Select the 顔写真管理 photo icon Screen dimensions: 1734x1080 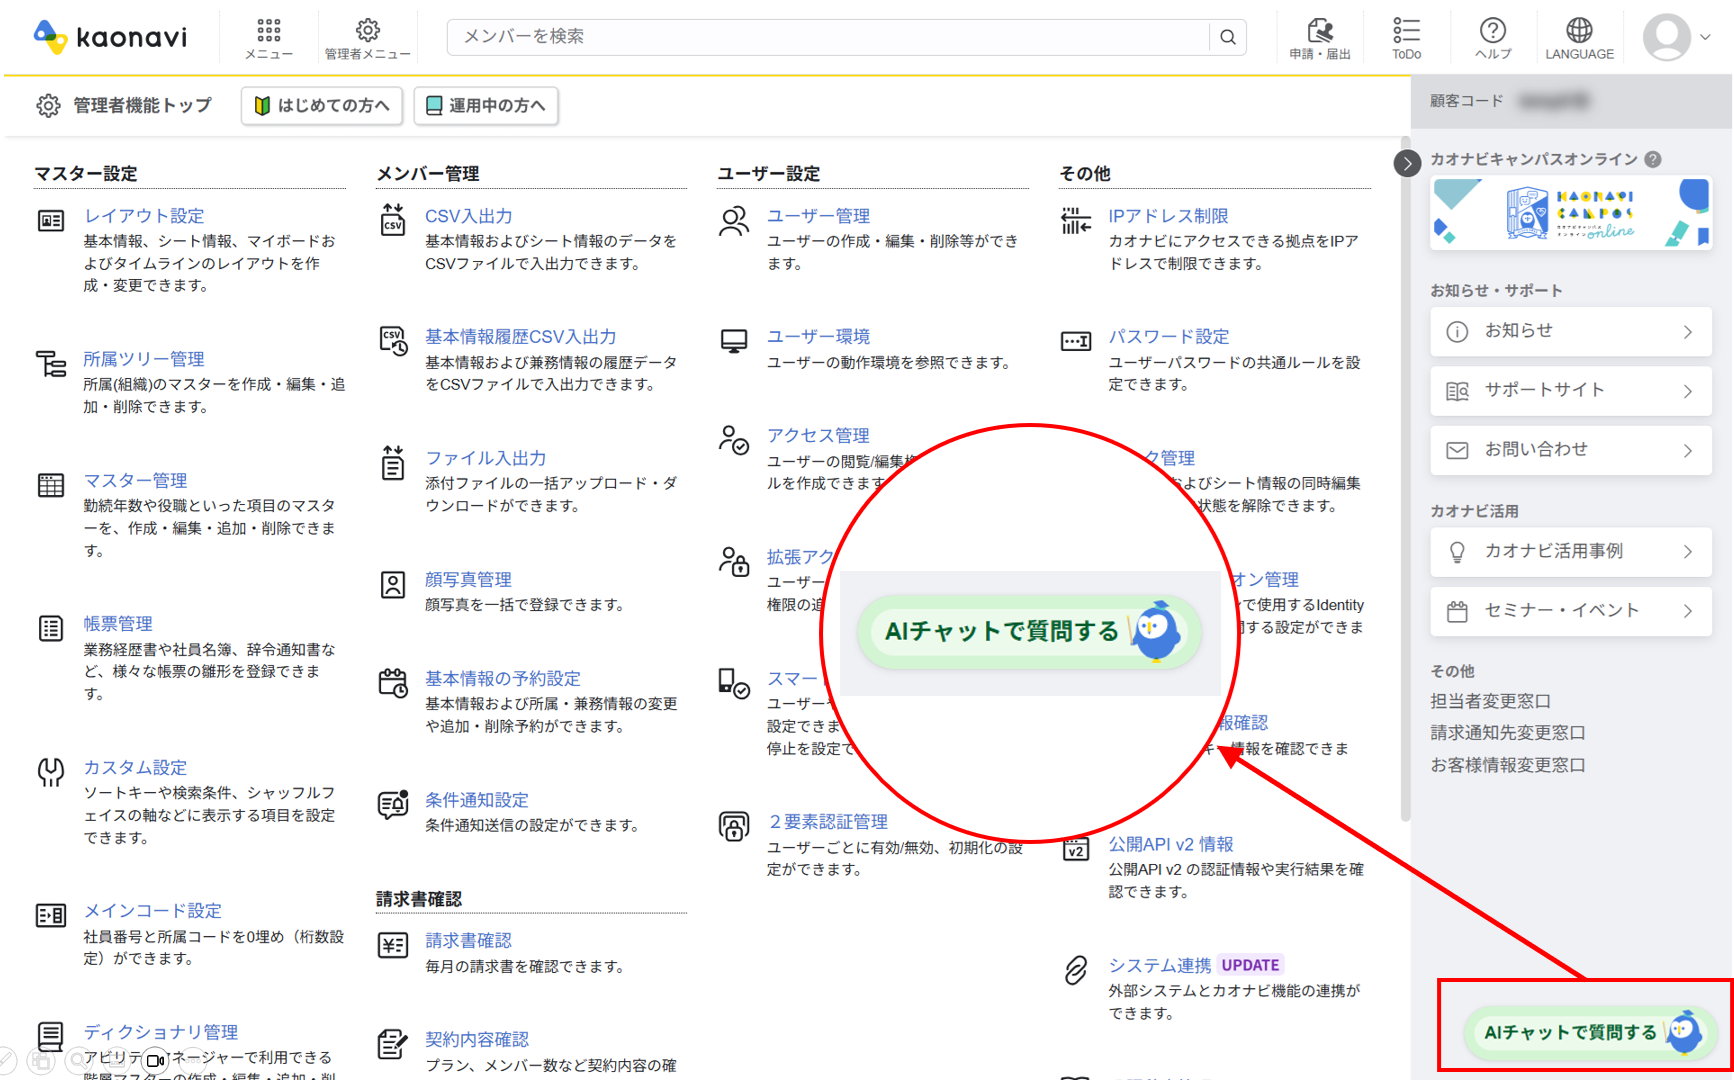point(392,583)
